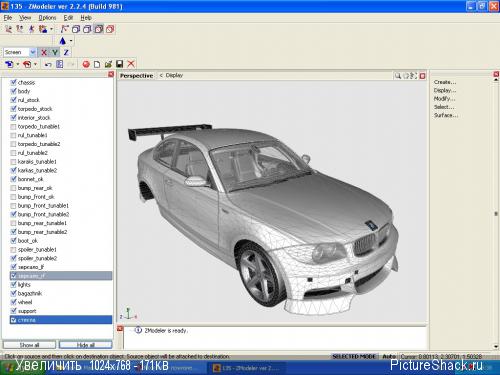
Task: Click the red X delete icon
Action: click(131, 64)
